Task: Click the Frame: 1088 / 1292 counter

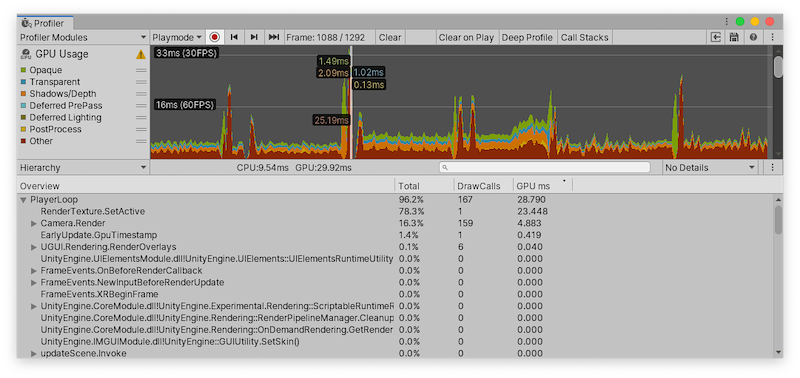Action: tap(326, 37)
